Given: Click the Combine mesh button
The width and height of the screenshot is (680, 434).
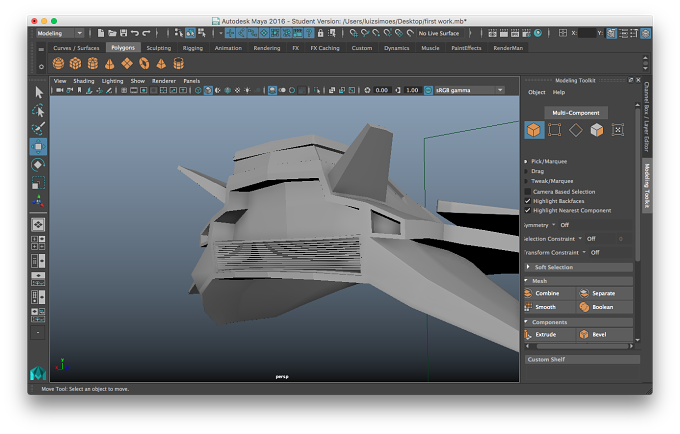Looking at the screenshot, I should pos(549,294).
